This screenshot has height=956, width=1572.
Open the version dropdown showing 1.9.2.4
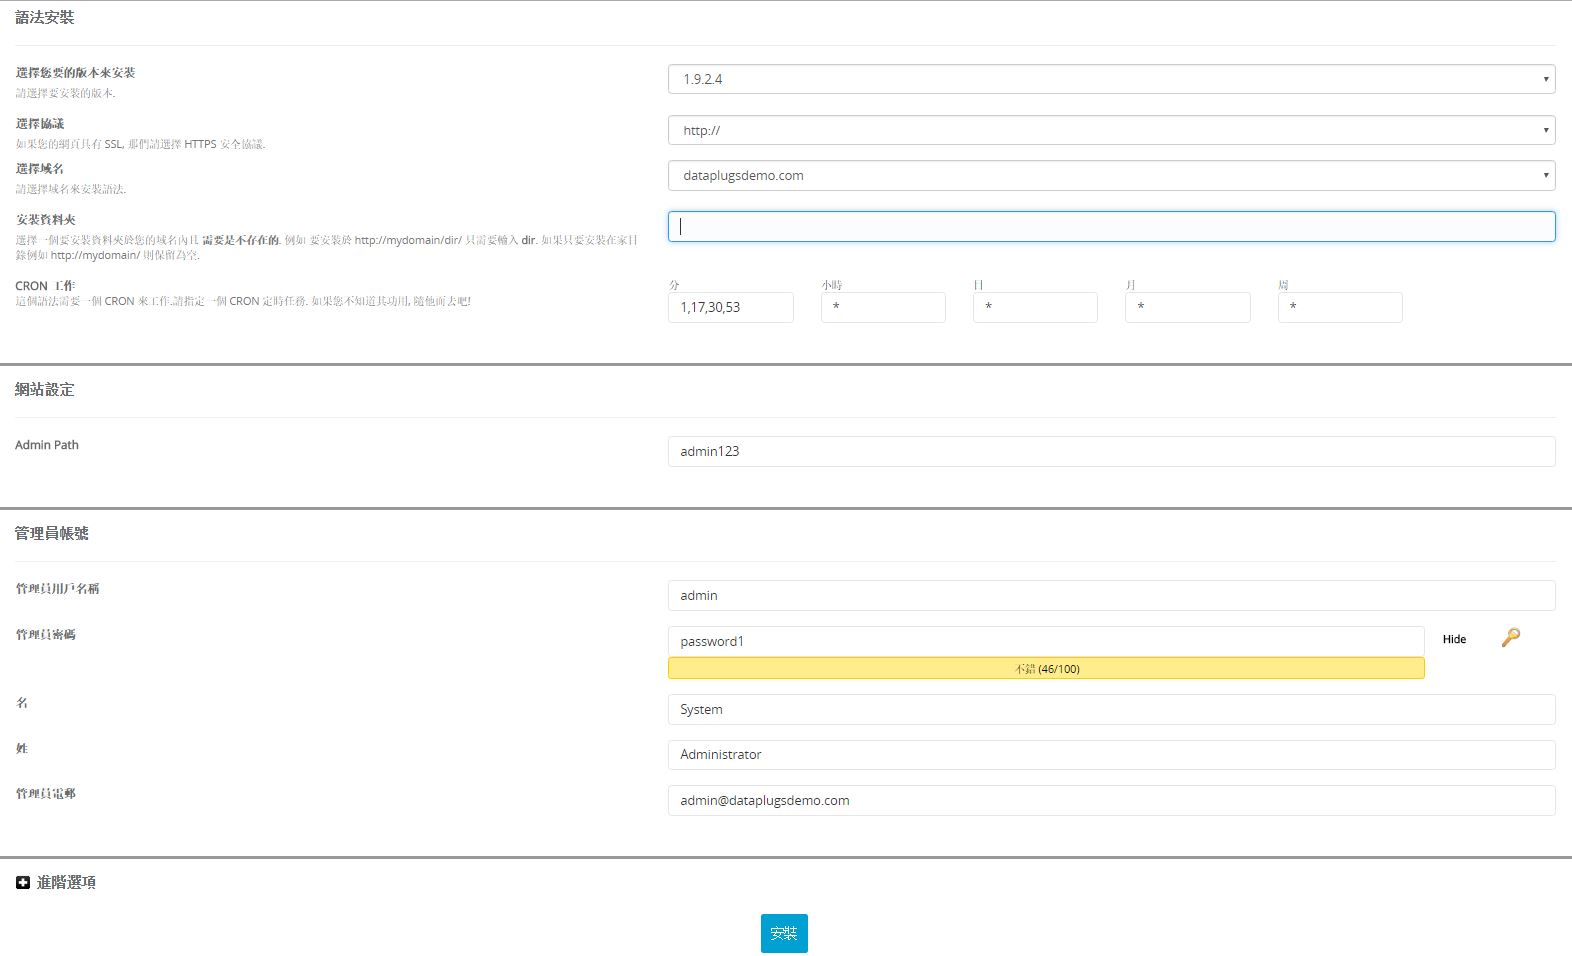pyautogui.click(x=1110, y=79)
